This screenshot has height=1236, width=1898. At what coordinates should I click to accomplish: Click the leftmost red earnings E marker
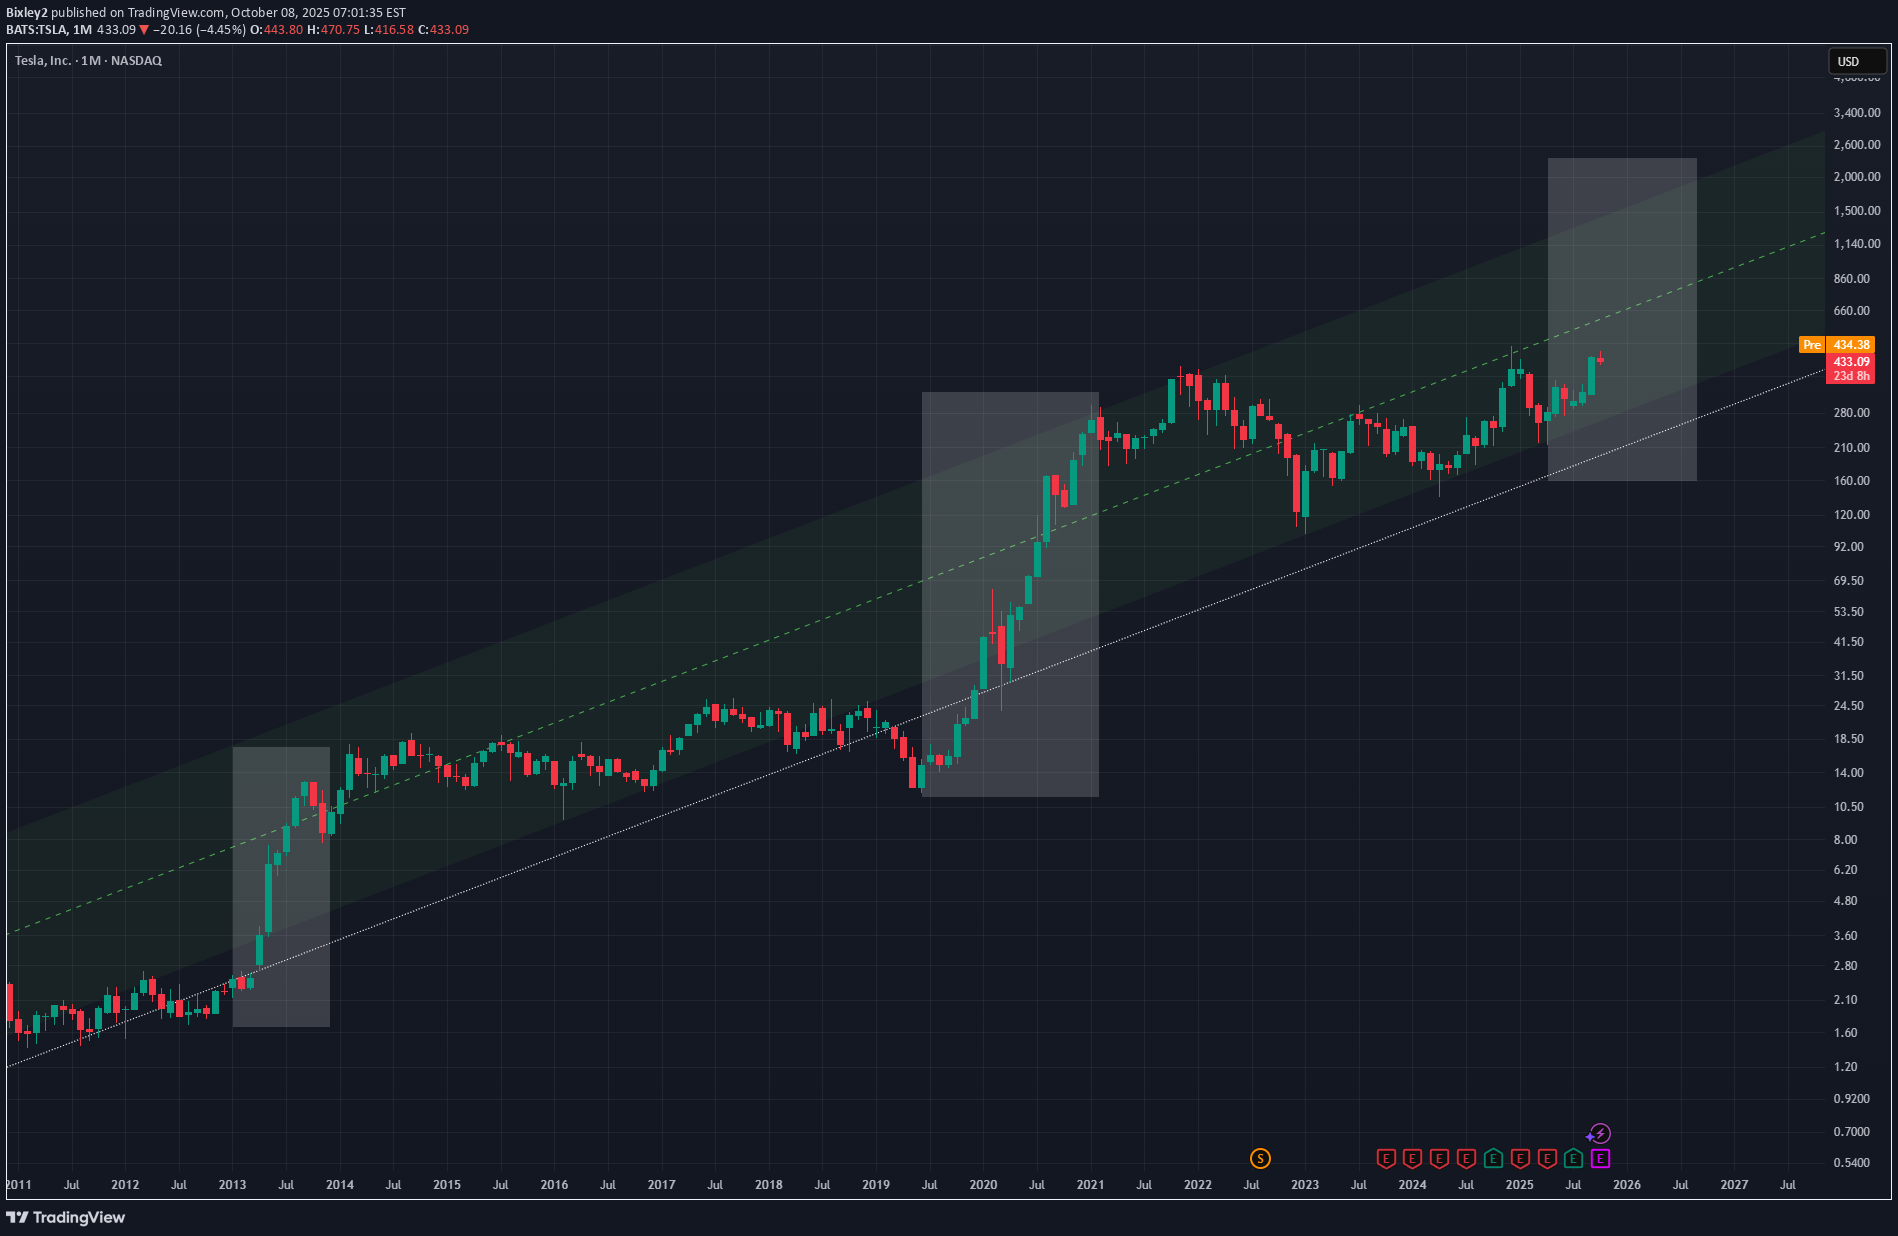click(x=1386, y=1158)
